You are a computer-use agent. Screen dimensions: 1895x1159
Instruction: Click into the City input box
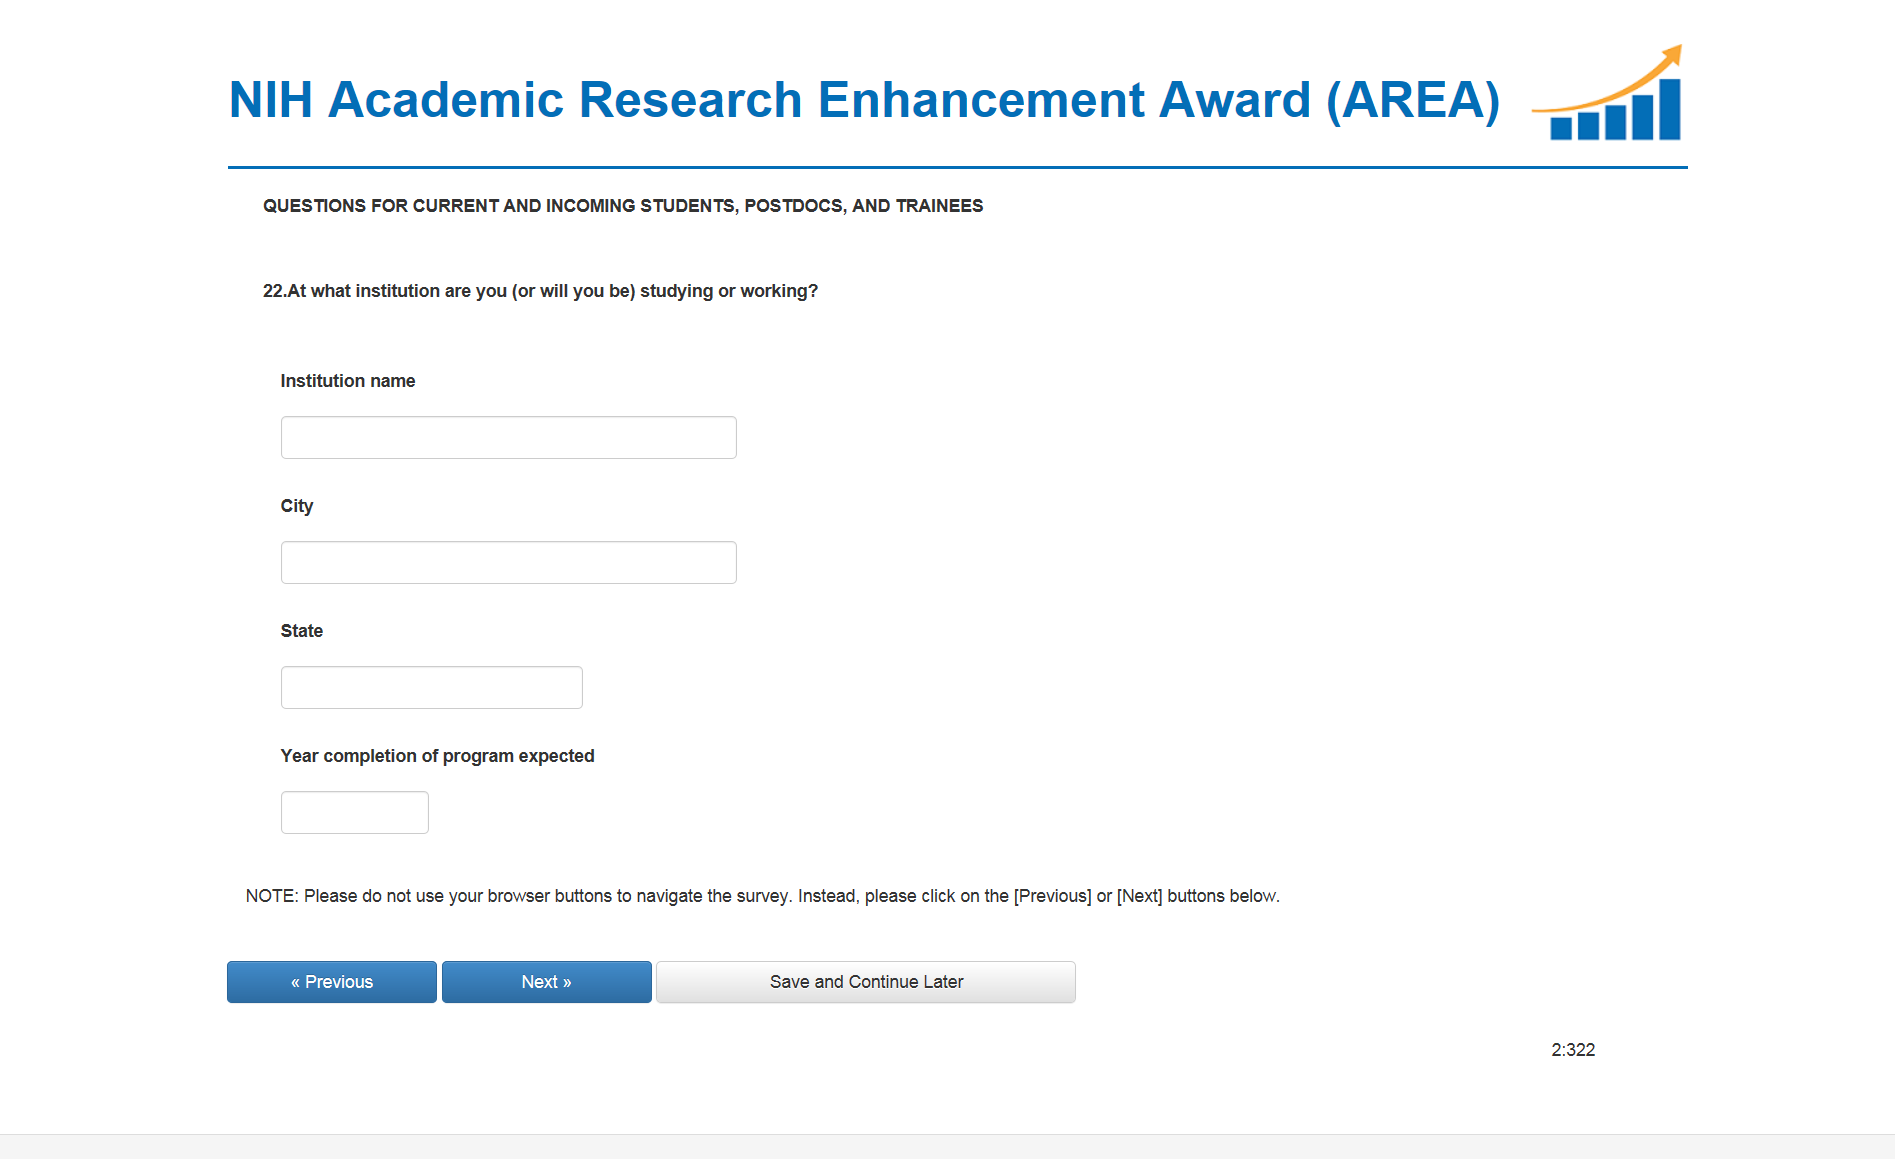pyautogui.click(x=508, y=563)
